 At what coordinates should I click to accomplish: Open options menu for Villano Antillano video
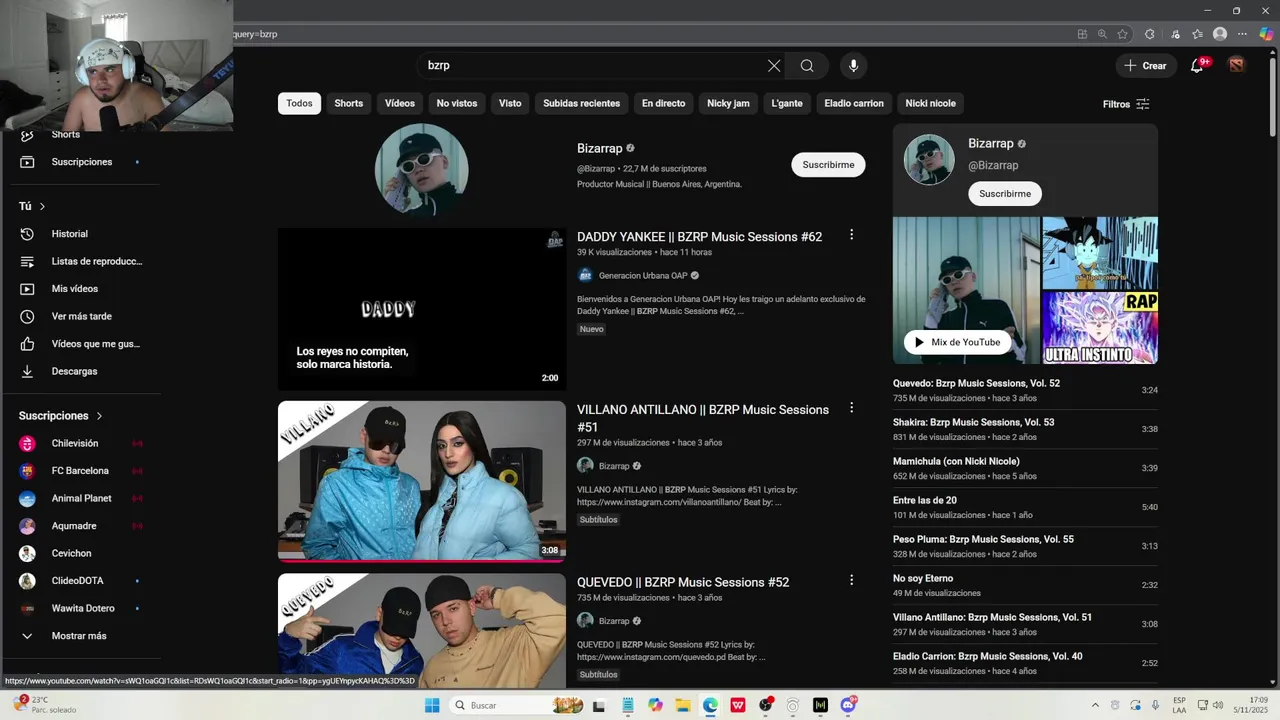[x=851, y=408]
